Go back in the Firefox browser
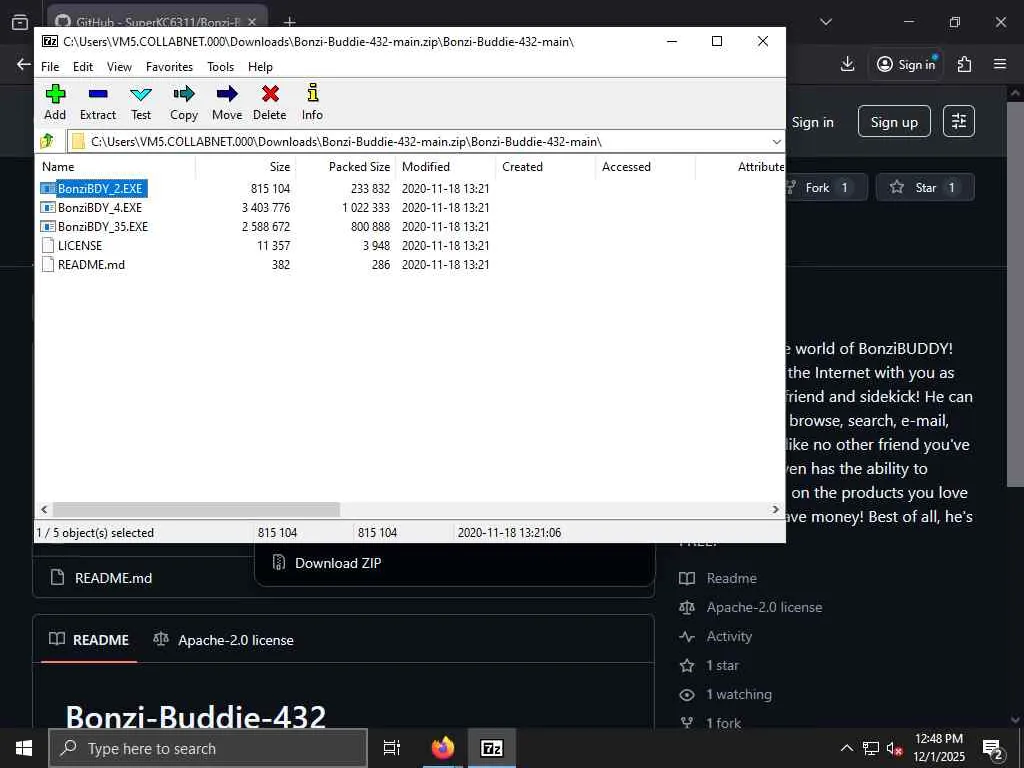The image size is (1024, 768). [x=24, y=64]
